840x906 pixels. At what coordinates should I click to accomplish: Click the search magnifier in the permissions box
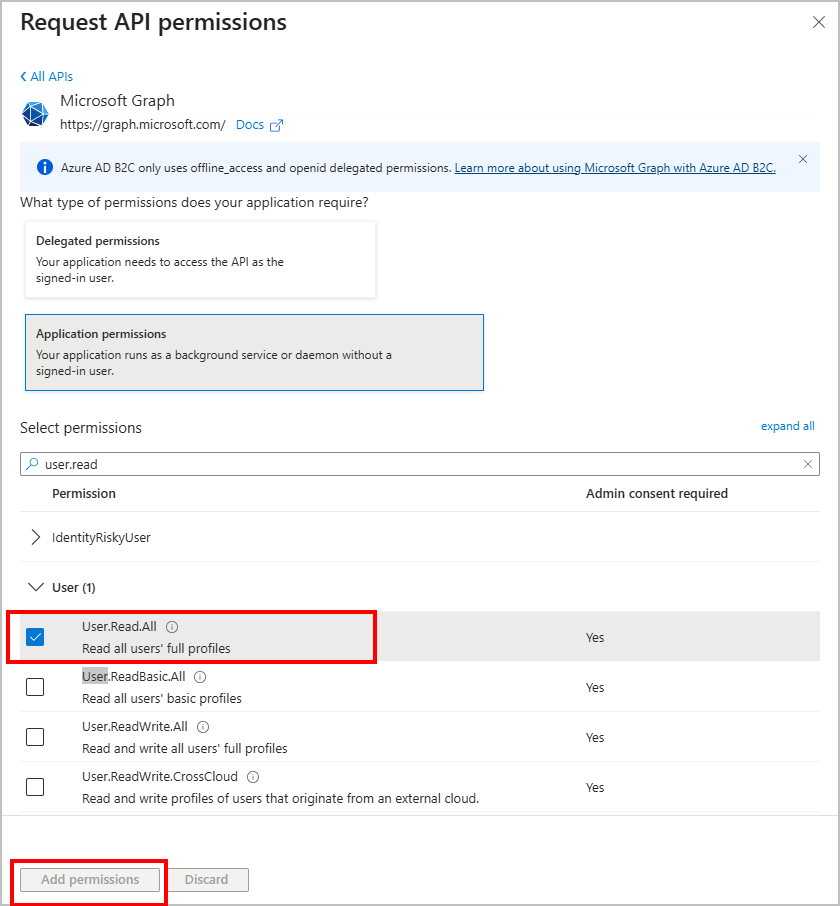[35, 464]
